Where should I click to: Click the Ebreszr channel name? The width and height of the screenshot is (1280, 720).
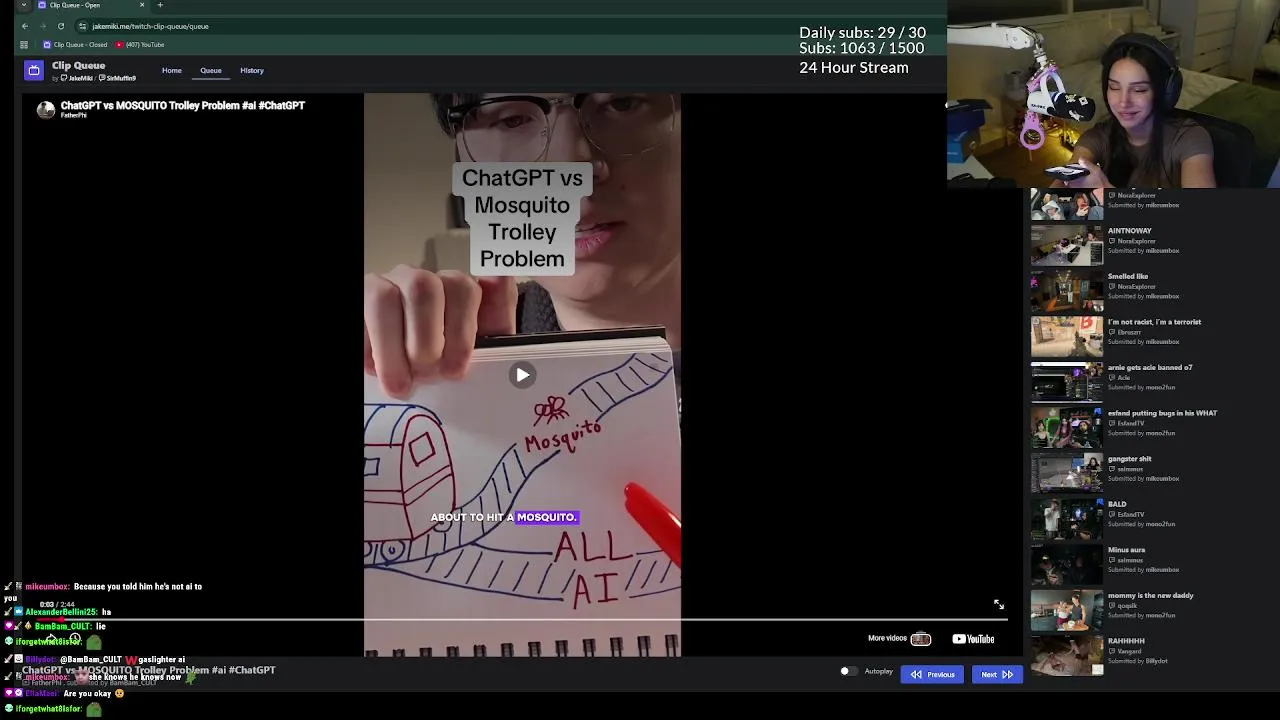(1129, 332)
